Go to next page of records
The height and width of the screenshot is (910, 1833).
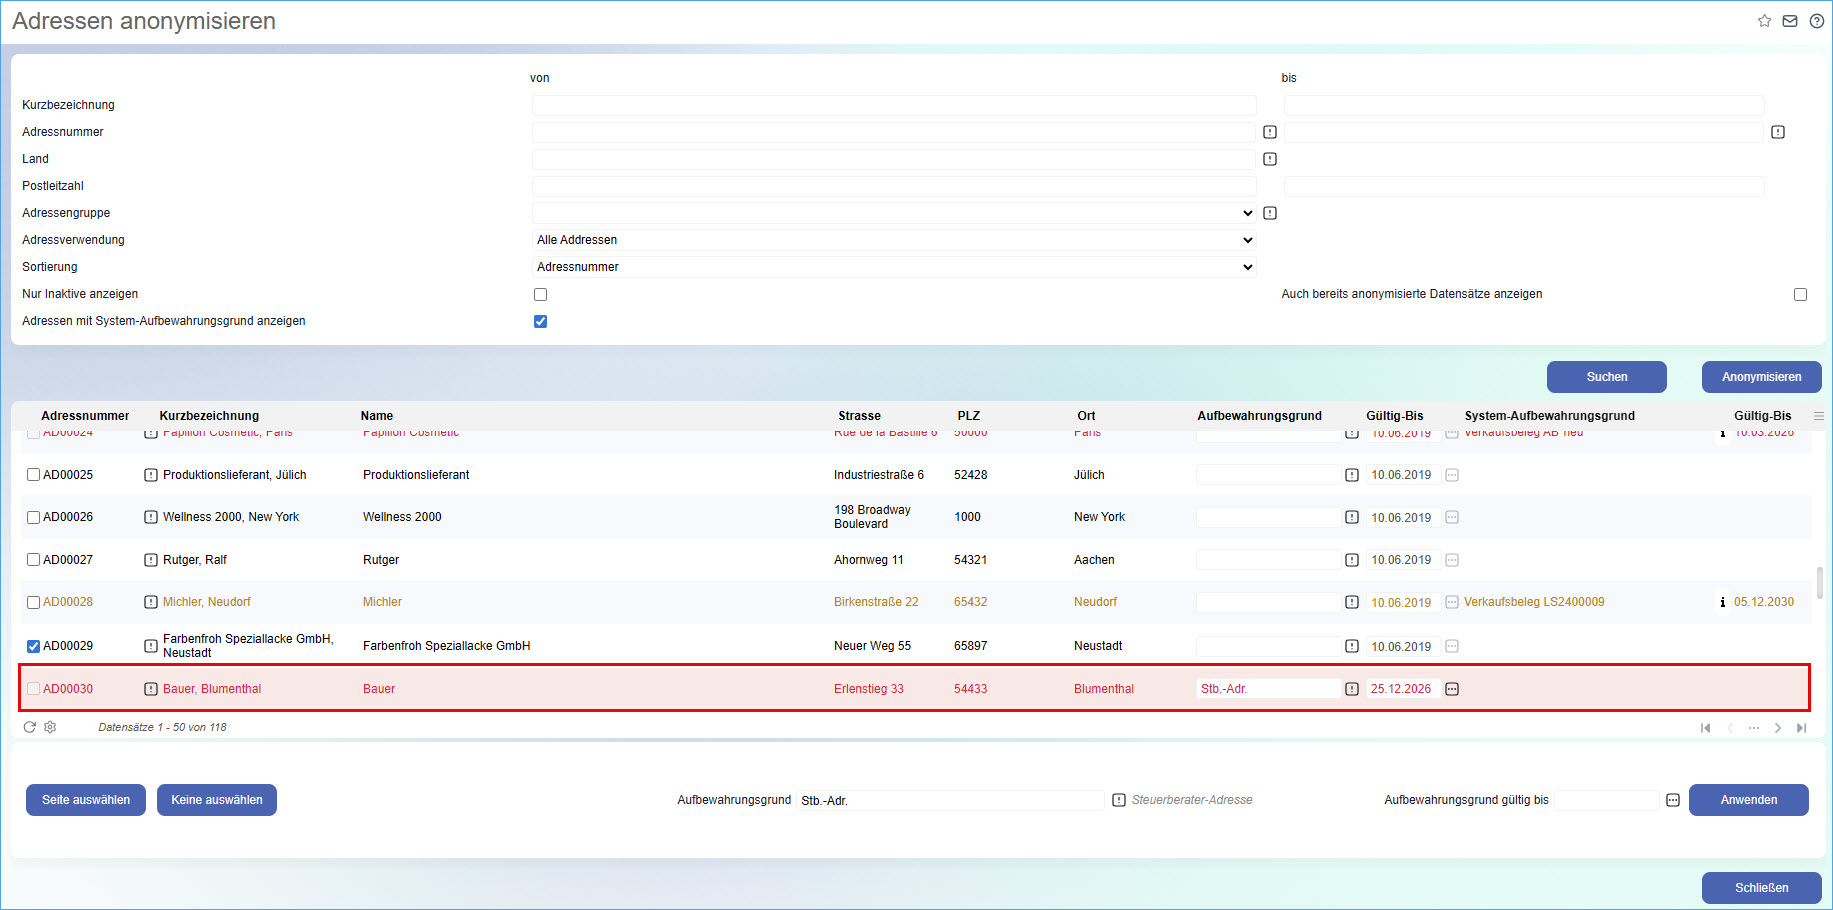coord(1778,728)
